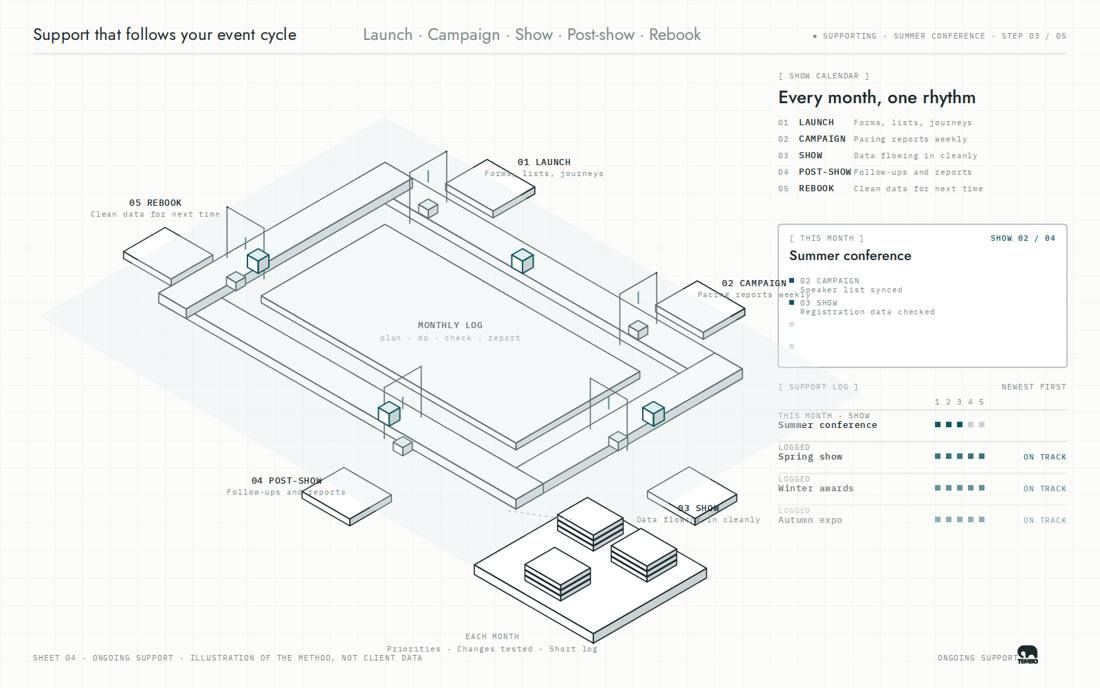Switch to the Post-show stage heading
Screen dimensions: 1100x688
coord(601,34)
